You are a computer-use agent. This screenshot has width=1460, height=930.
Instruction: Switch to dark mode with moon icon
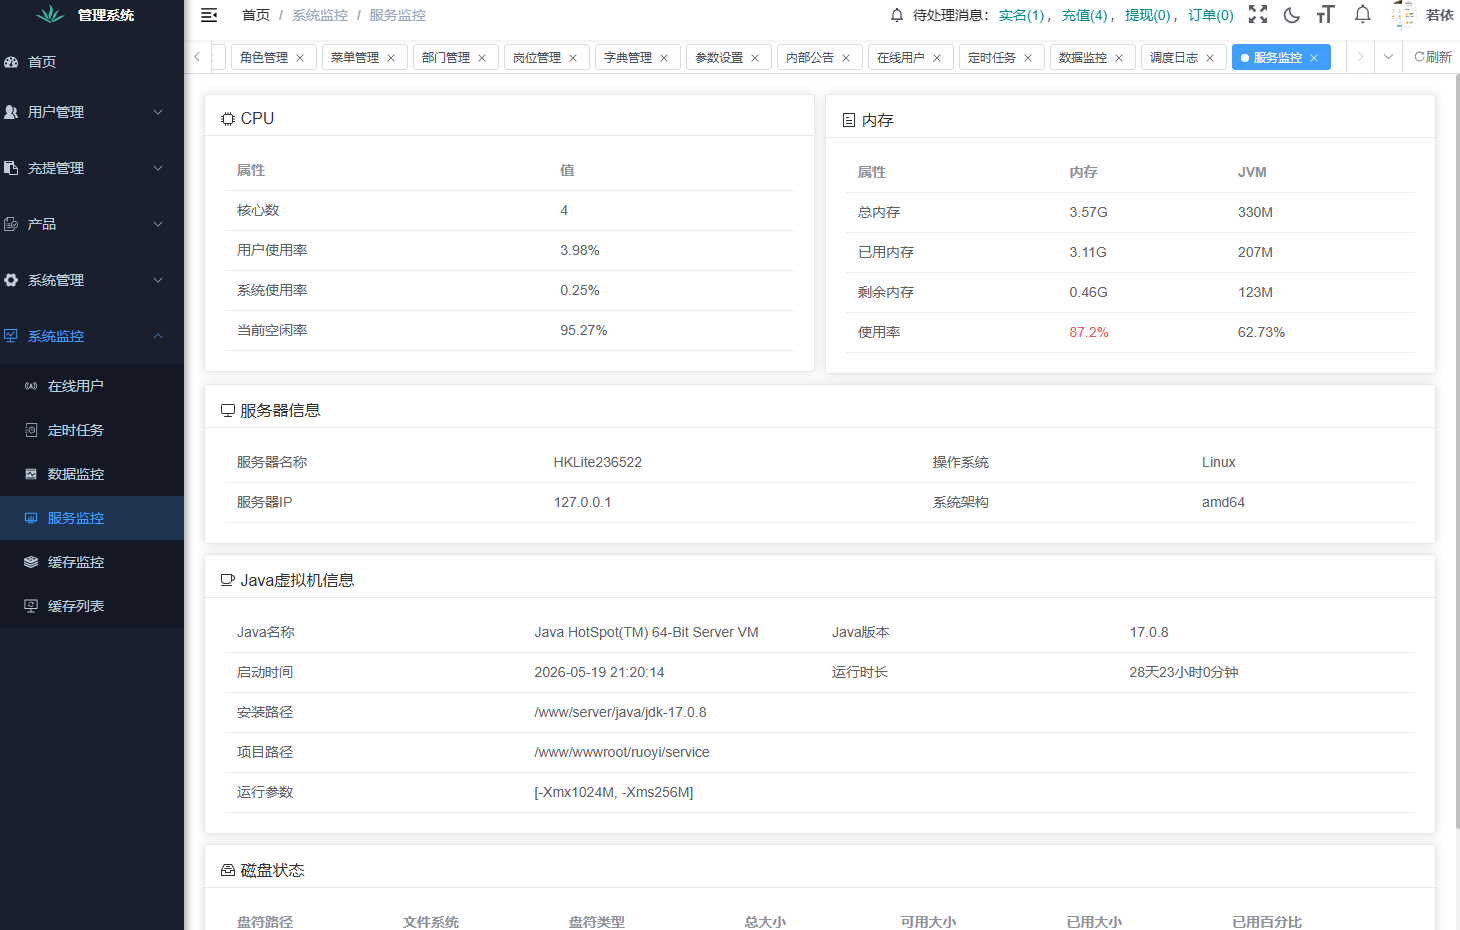[1292, 15]
